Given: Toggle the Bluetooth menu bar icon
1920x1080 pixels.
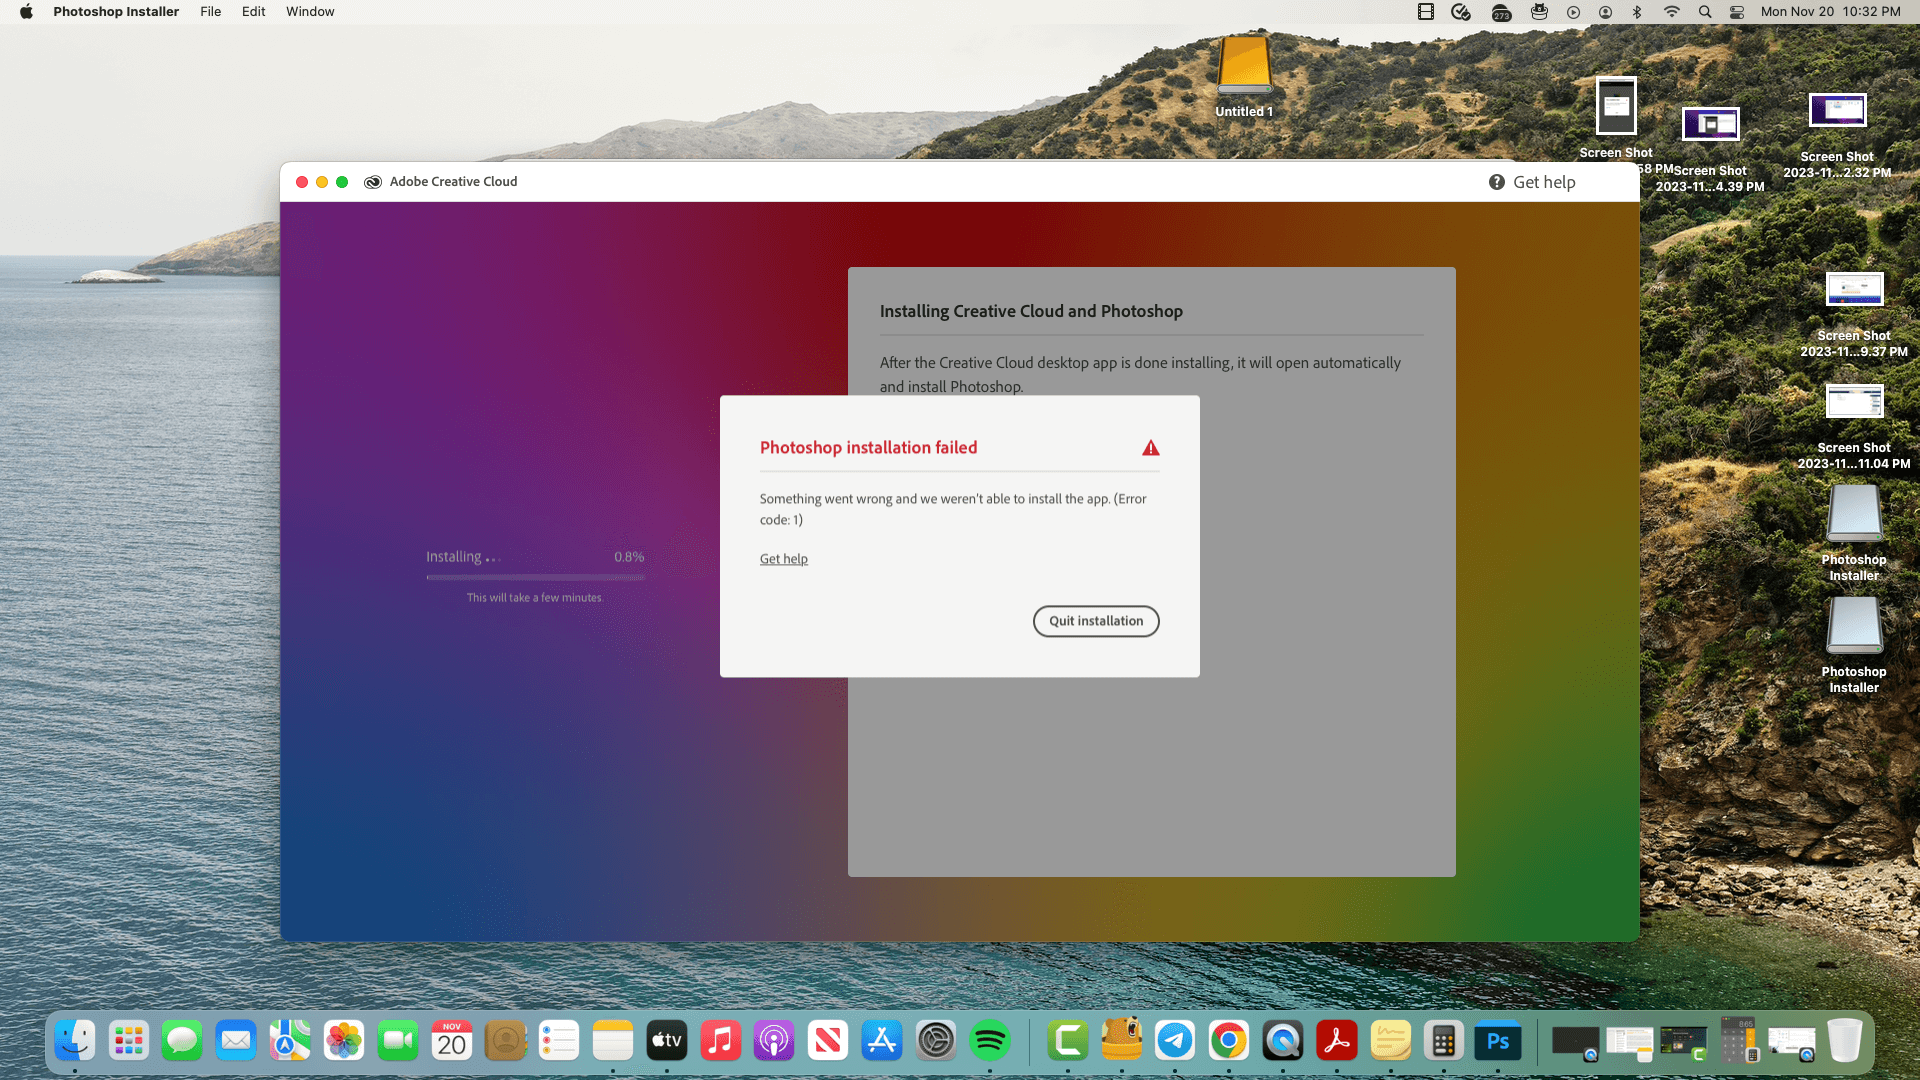Looking at the screenshot, I should point(1637,12).
